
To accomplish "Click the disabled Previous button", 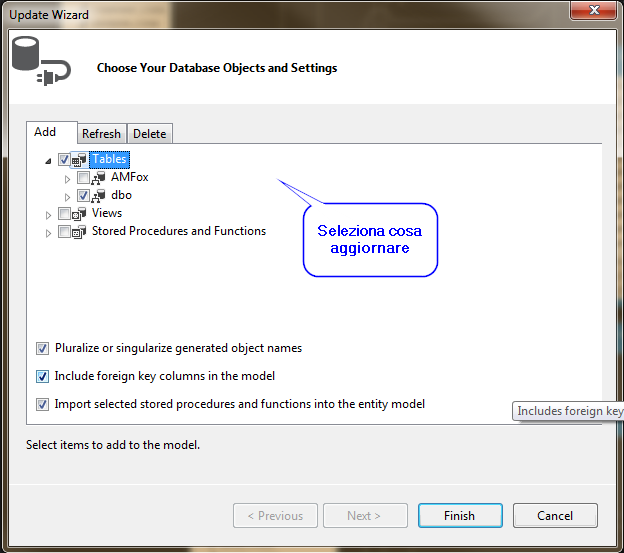I will click(x=275, y=516).
